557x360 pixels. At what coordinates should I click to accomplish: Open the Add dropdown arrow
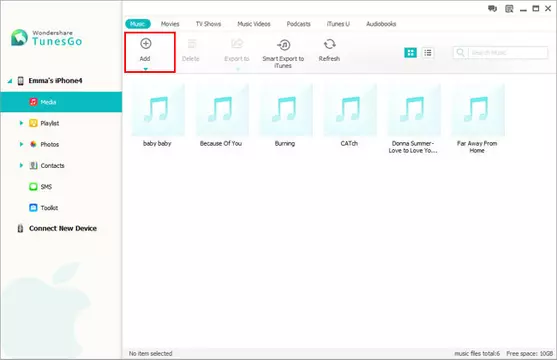coord(146,69)
